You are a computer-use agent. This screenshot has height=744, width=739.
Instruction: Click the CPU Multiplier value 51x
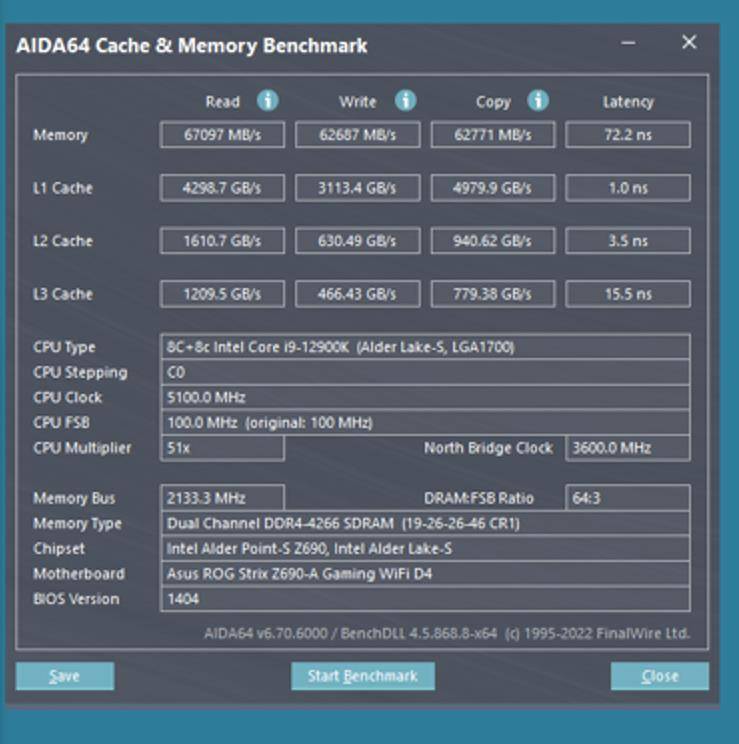pos(223,448)
